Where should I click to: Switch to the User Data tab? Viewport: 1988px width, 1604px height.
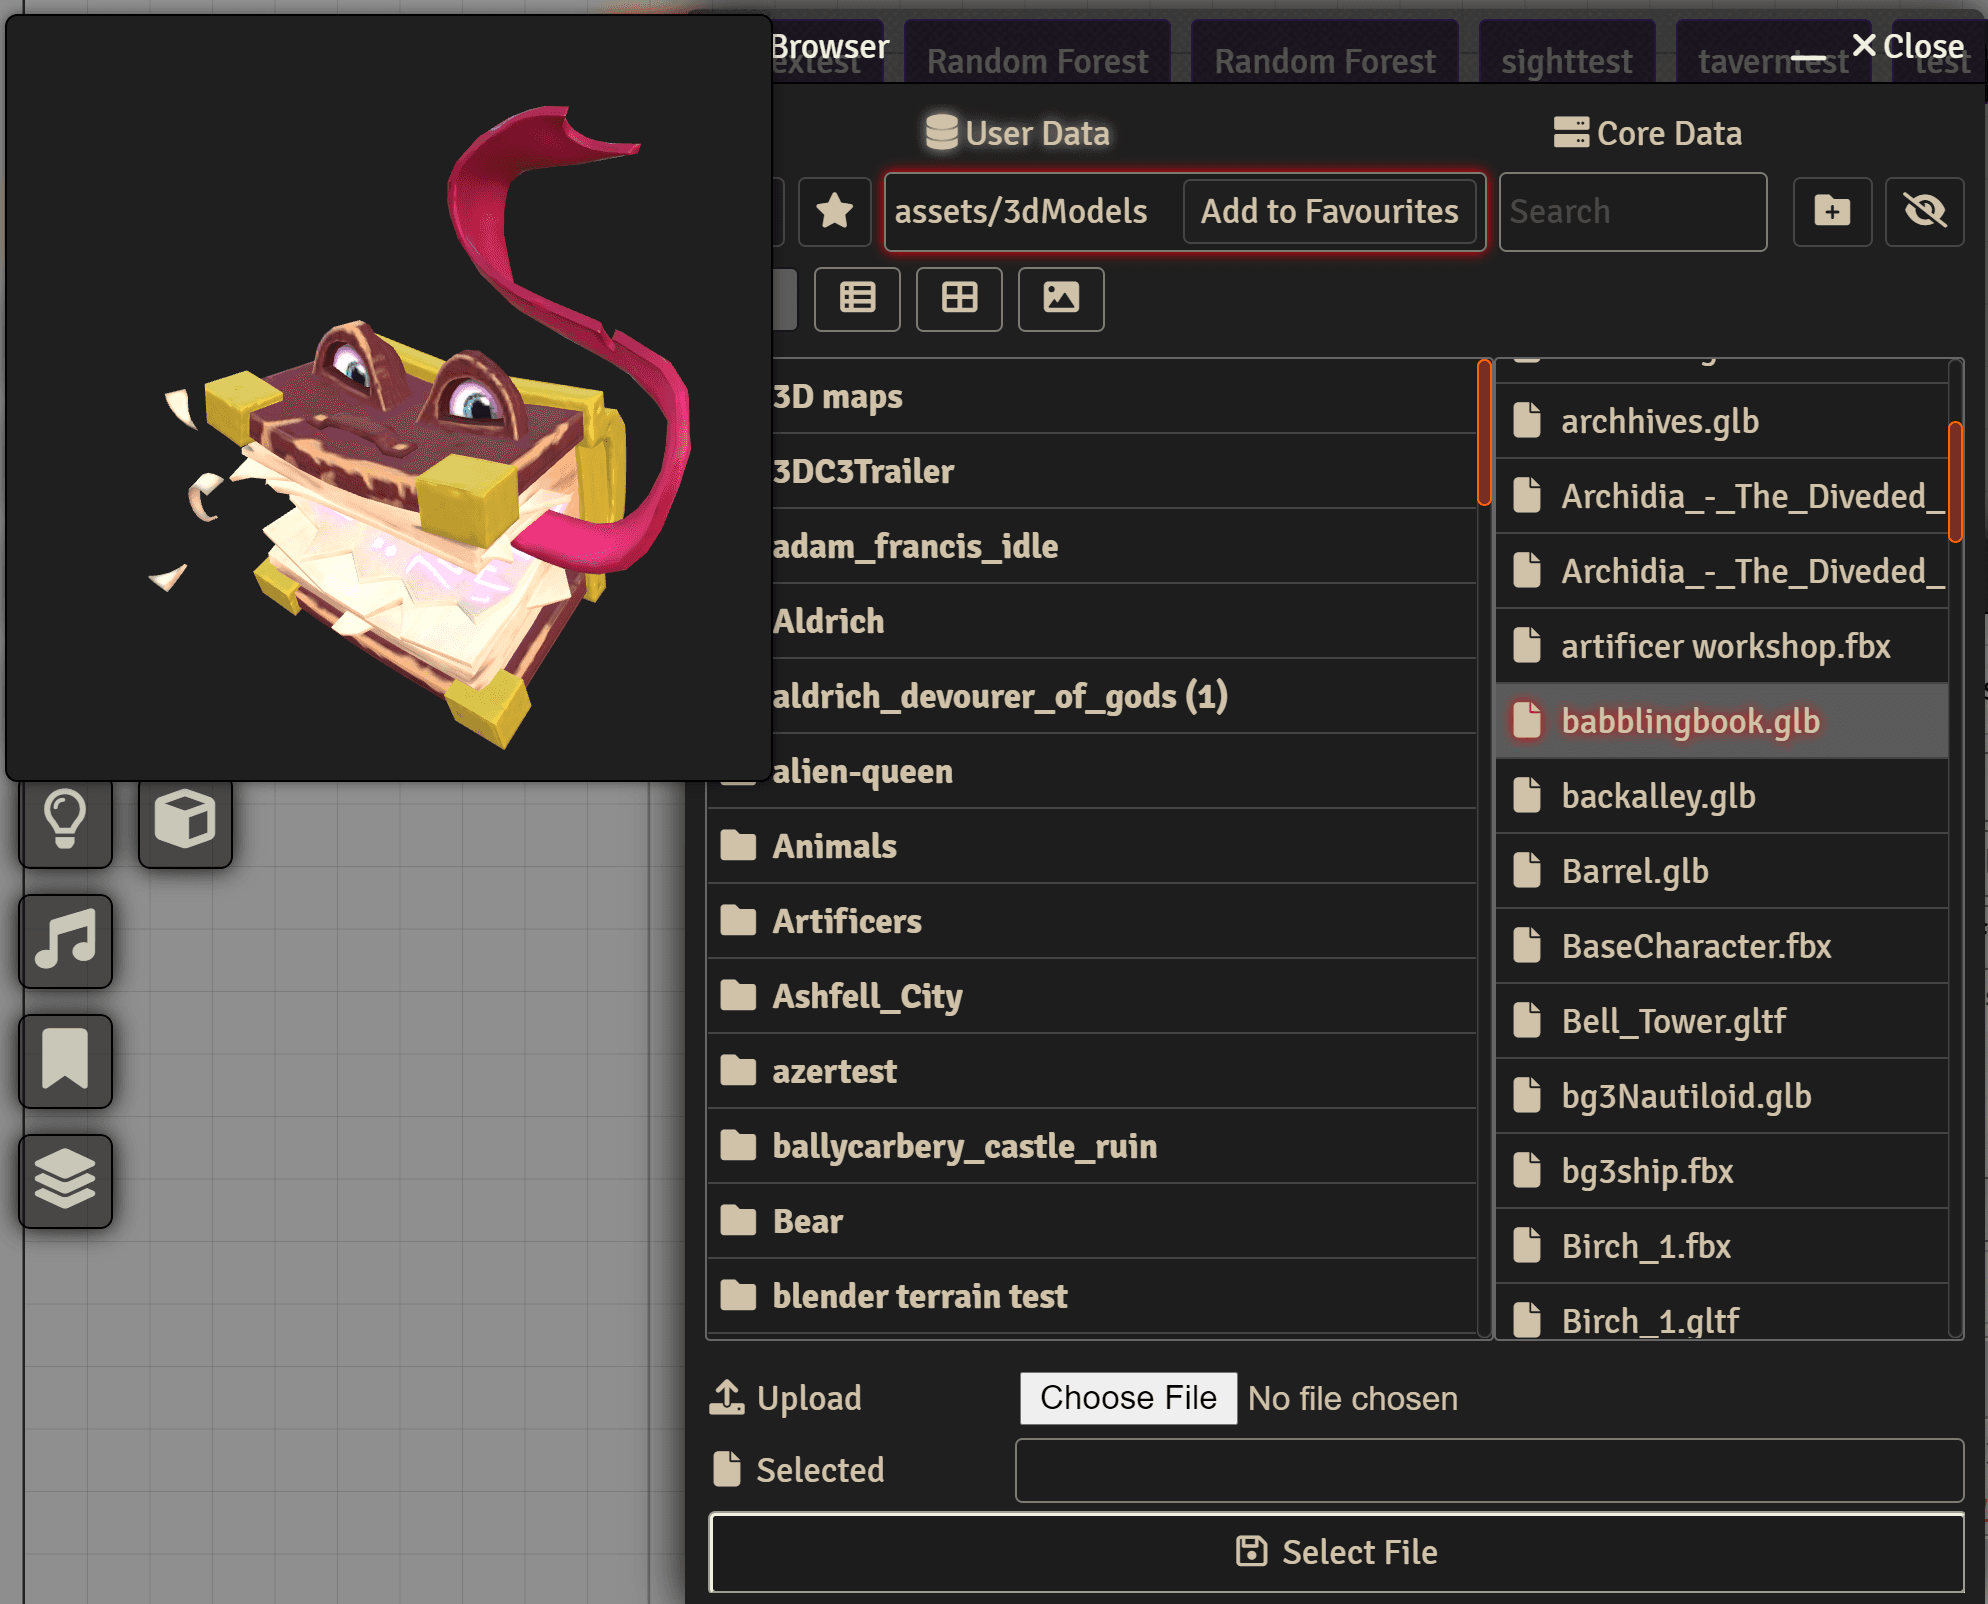click(1017, 133)
